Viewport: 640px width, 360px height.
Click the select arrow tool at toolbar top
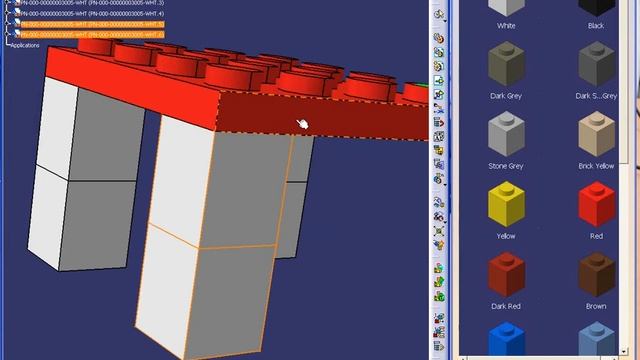tap(438, 15)
